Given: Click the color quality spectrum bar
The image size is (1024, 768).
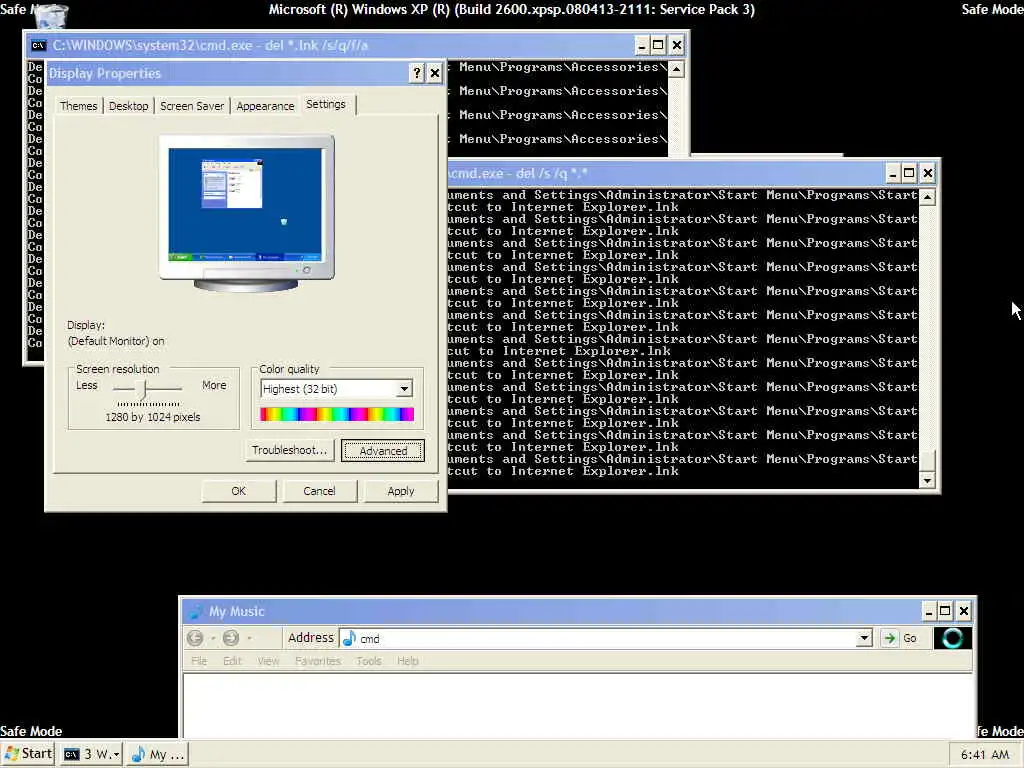Looking at the screenshot, I should coord(337,414).
